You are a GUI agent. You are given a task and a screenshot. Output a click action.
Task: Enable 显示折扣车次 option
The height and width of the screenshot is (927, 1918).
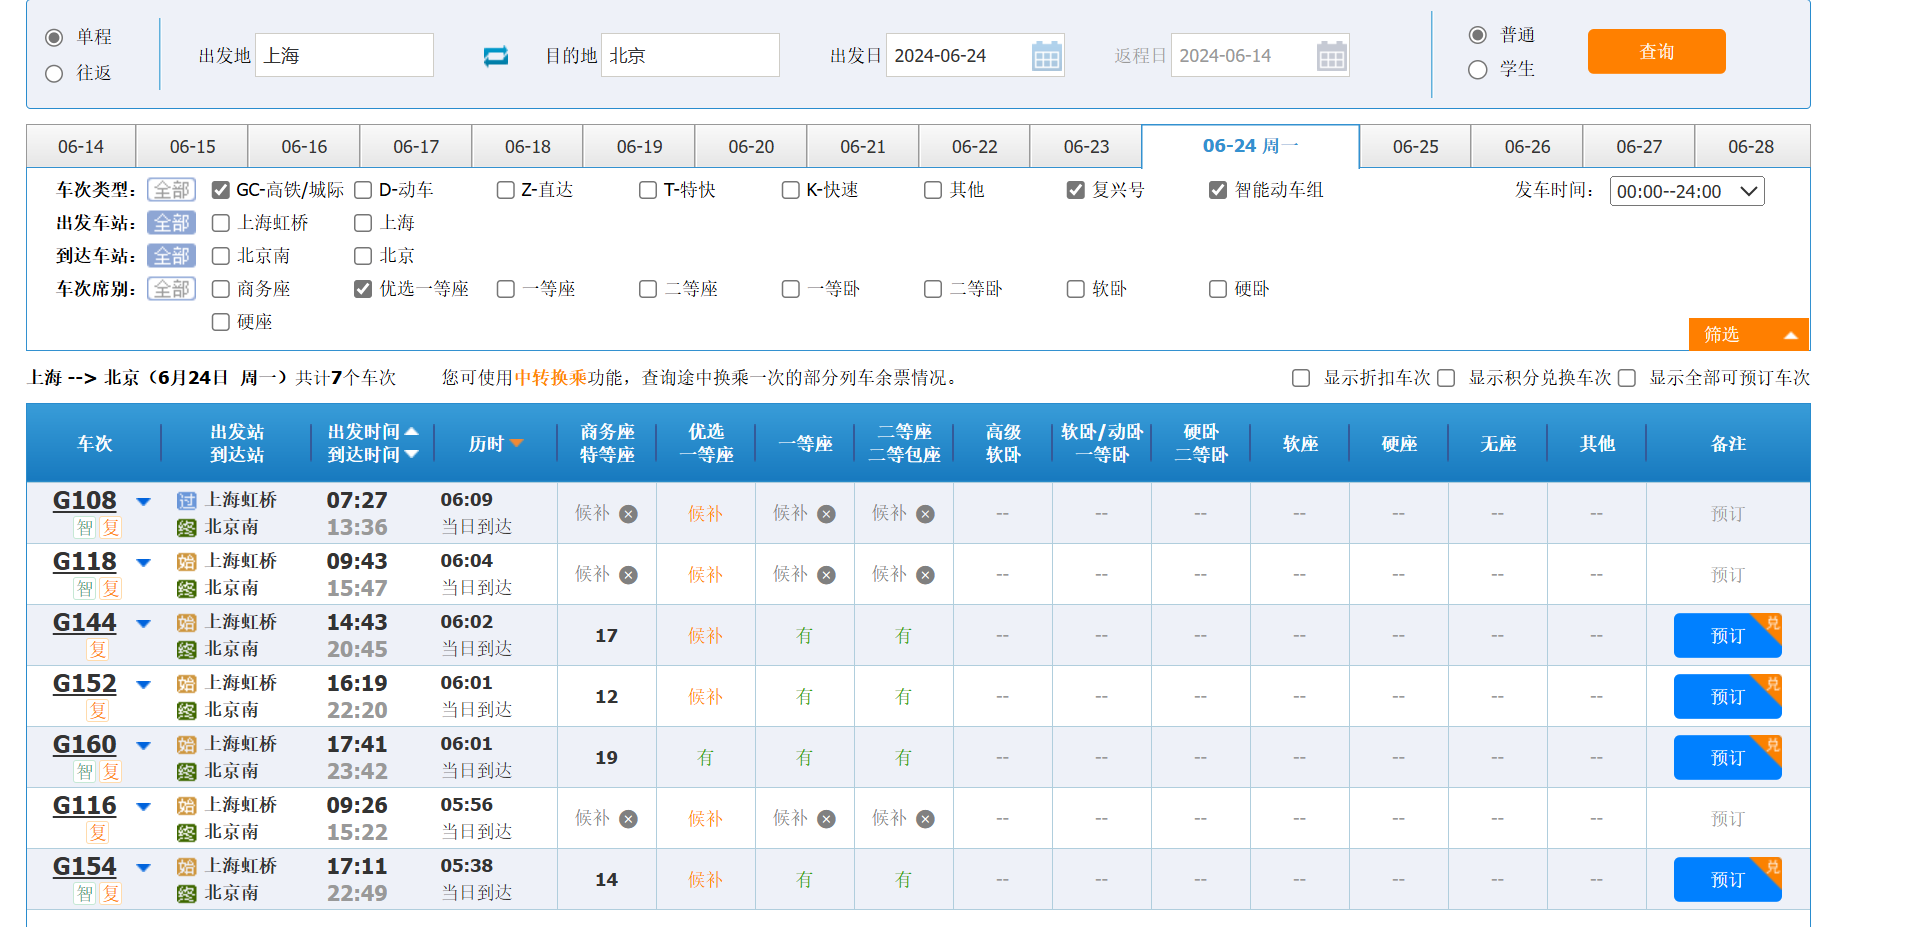[x=1300, y=378]
